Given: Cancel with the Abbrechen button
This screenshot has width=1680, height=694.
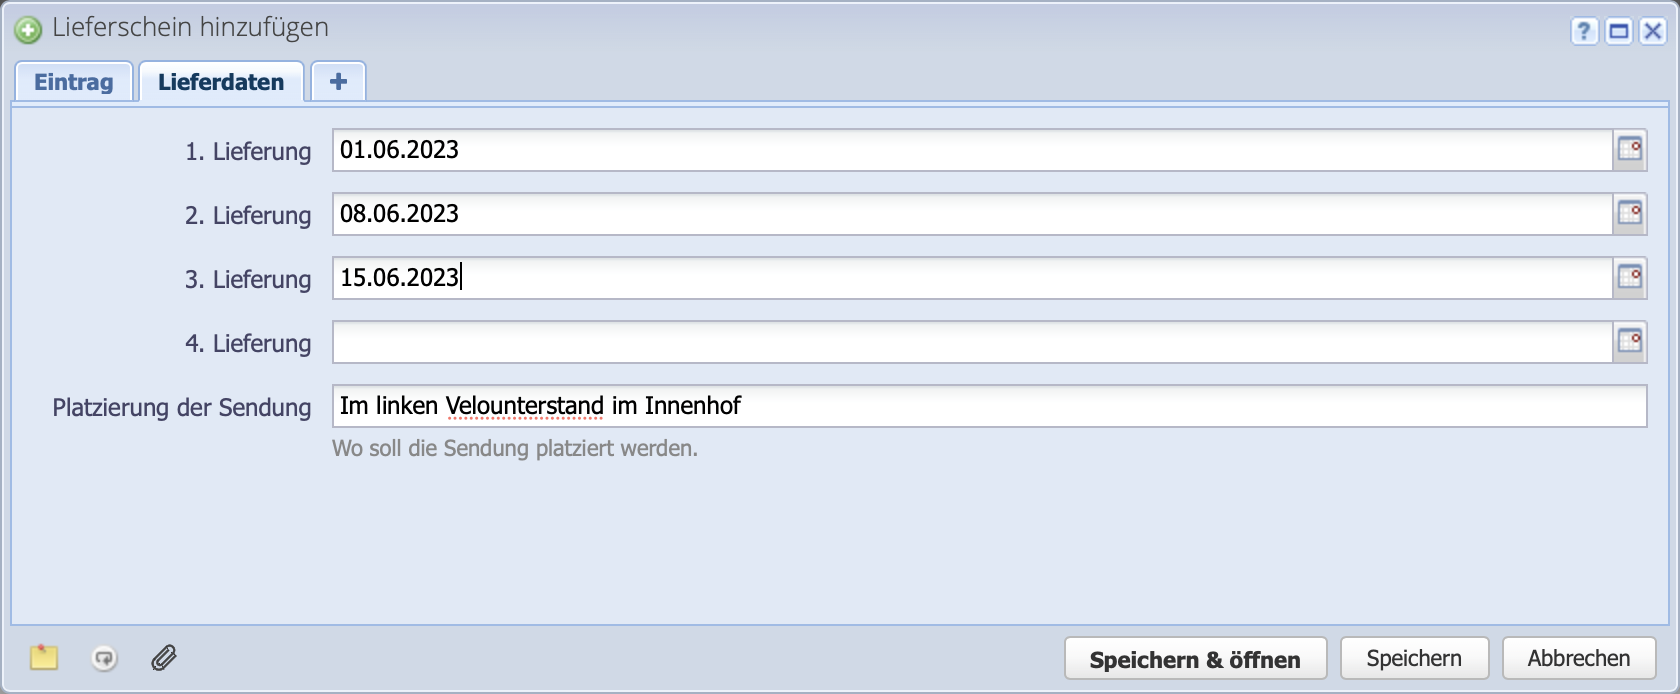Looking at the screenshot, I should (x=1578, y=659).
